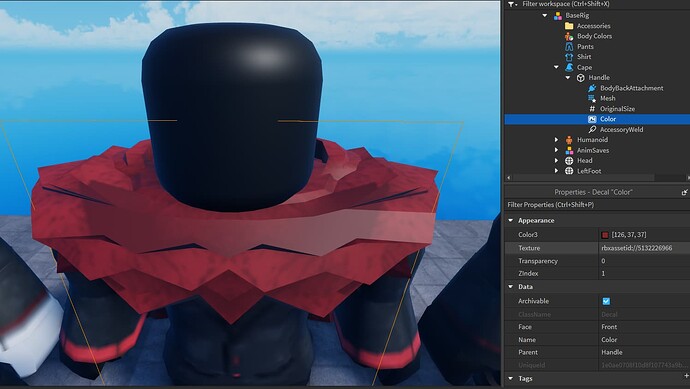The width and height of the screenshot is (690, 389).
Task: Collapse the BaseRig tree node
Action: 545,15
